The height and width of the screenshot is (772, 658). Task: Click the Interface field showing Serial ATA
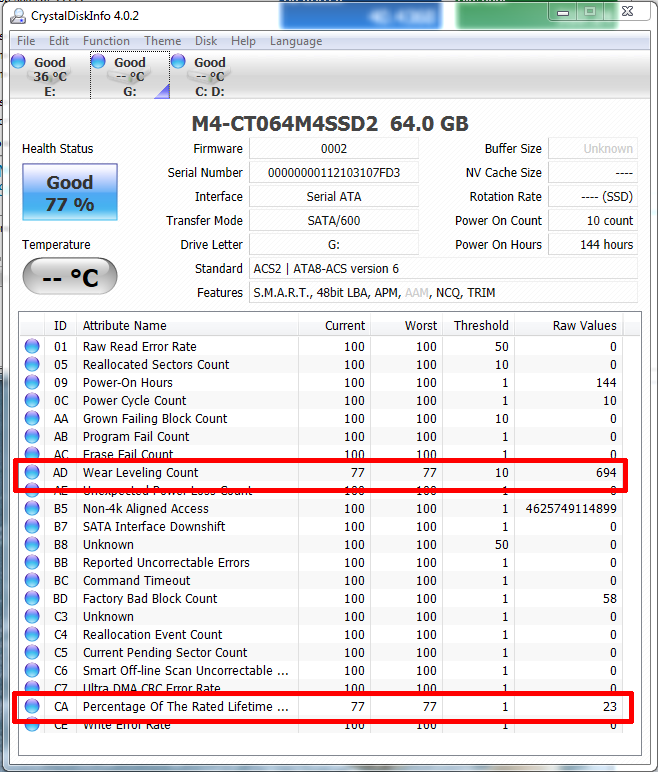click(334, 197)
